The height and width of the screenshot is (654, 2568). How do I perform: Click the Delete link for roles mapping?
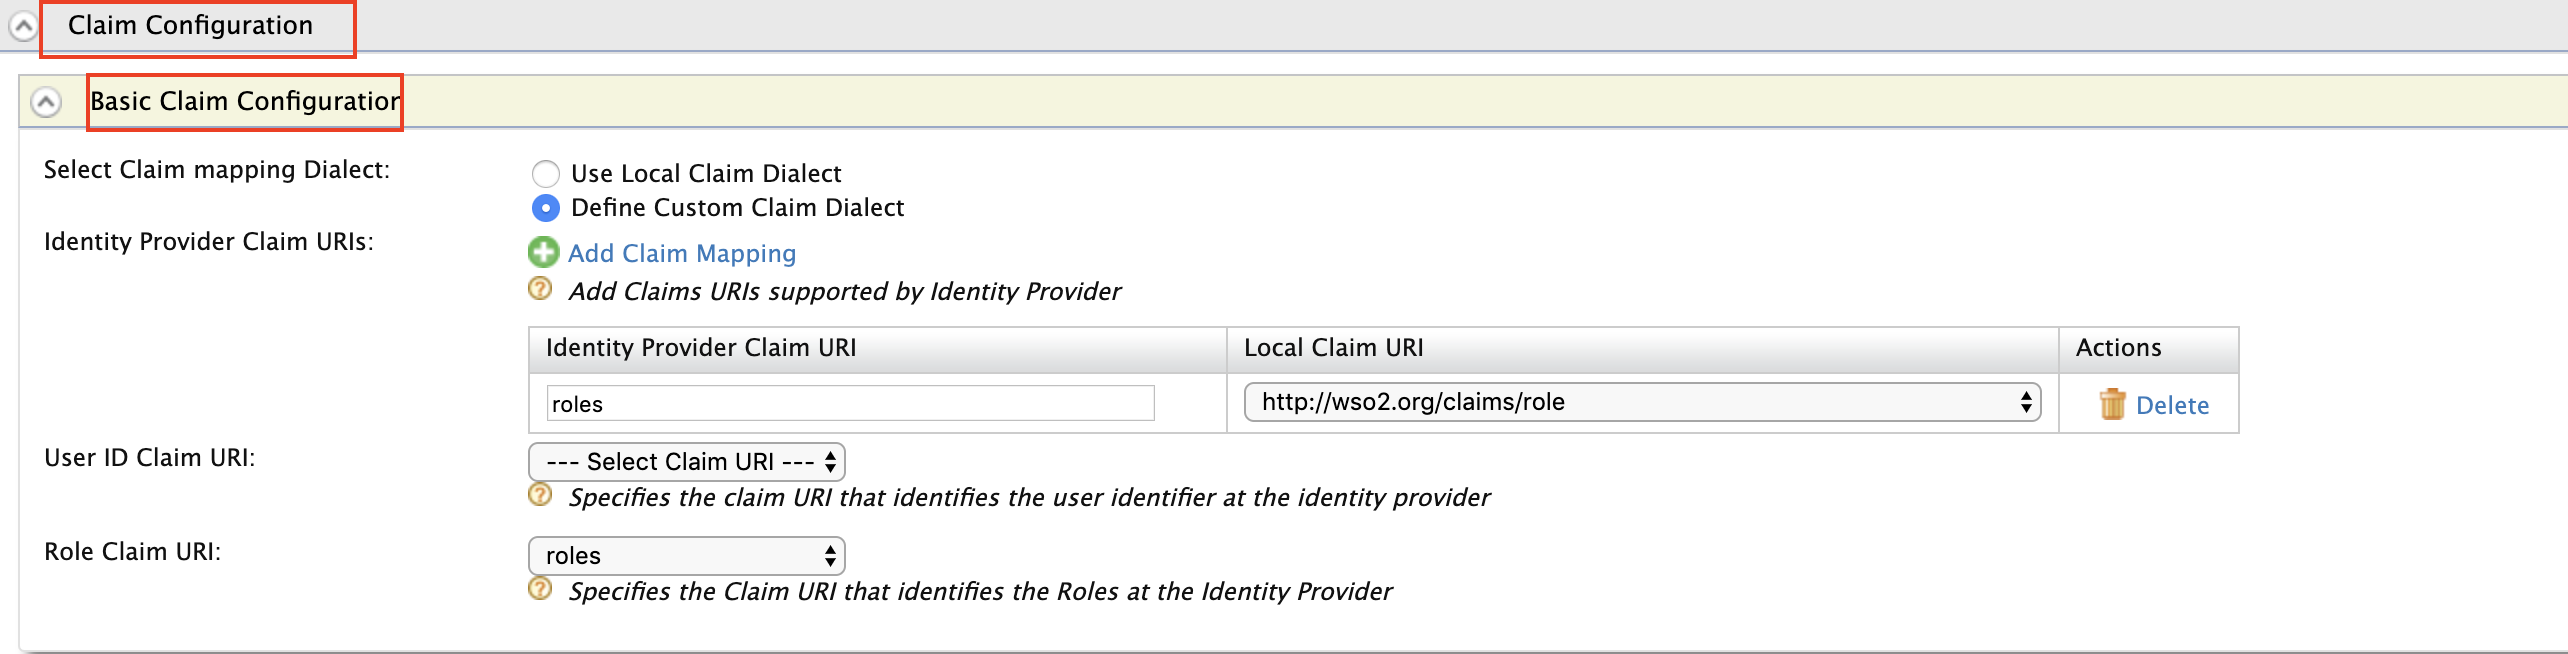pos(2172,405)
